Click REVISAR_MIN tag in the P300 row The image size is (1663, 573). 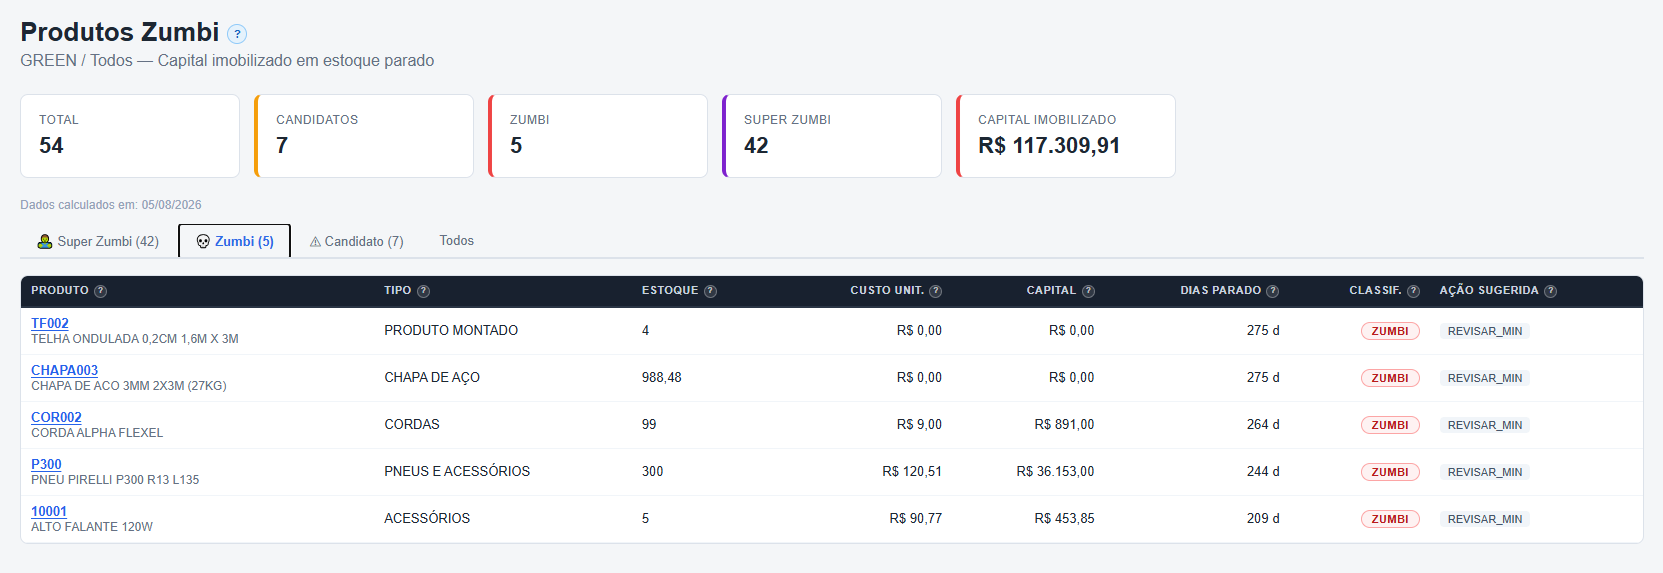point(1485,472)
